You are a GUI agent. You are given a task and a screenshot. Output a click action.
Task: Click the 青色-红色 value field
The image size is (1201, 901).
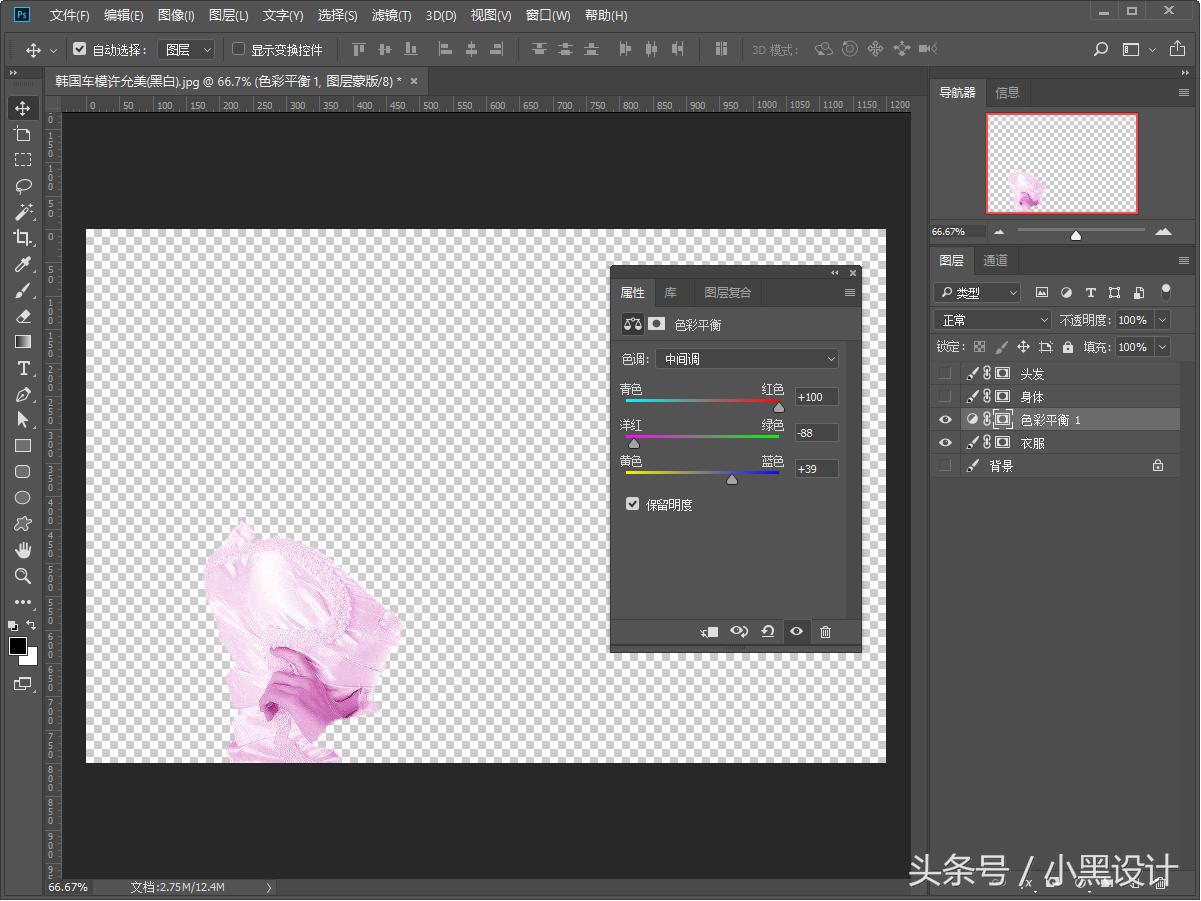point(816,397)
